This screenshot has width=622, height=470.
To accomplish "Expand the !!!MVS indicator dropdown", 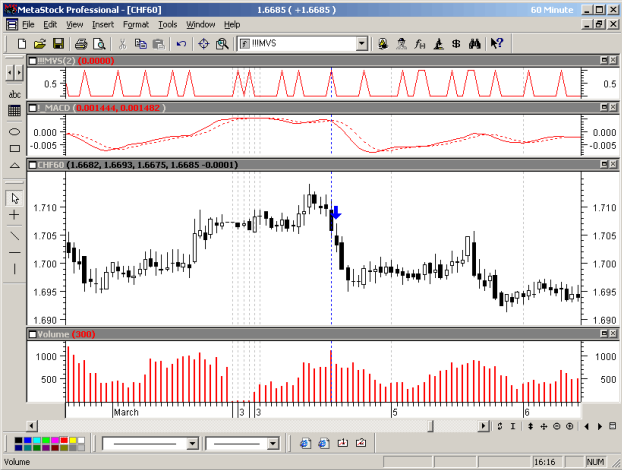I will (x=362, y=44).
